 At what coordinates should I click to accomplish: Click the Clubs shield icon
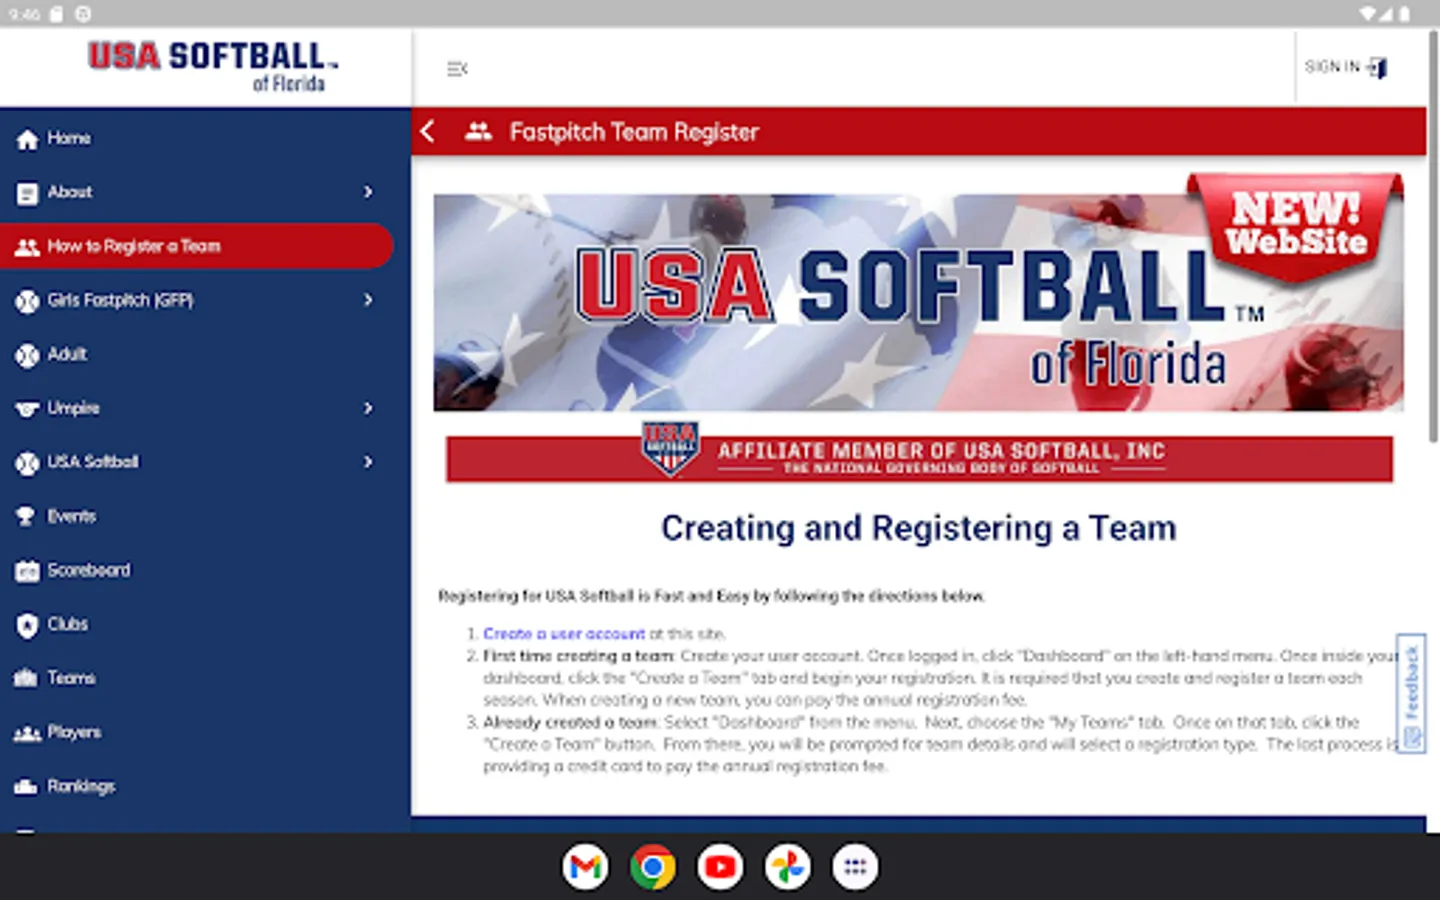(x=27, y=625)
